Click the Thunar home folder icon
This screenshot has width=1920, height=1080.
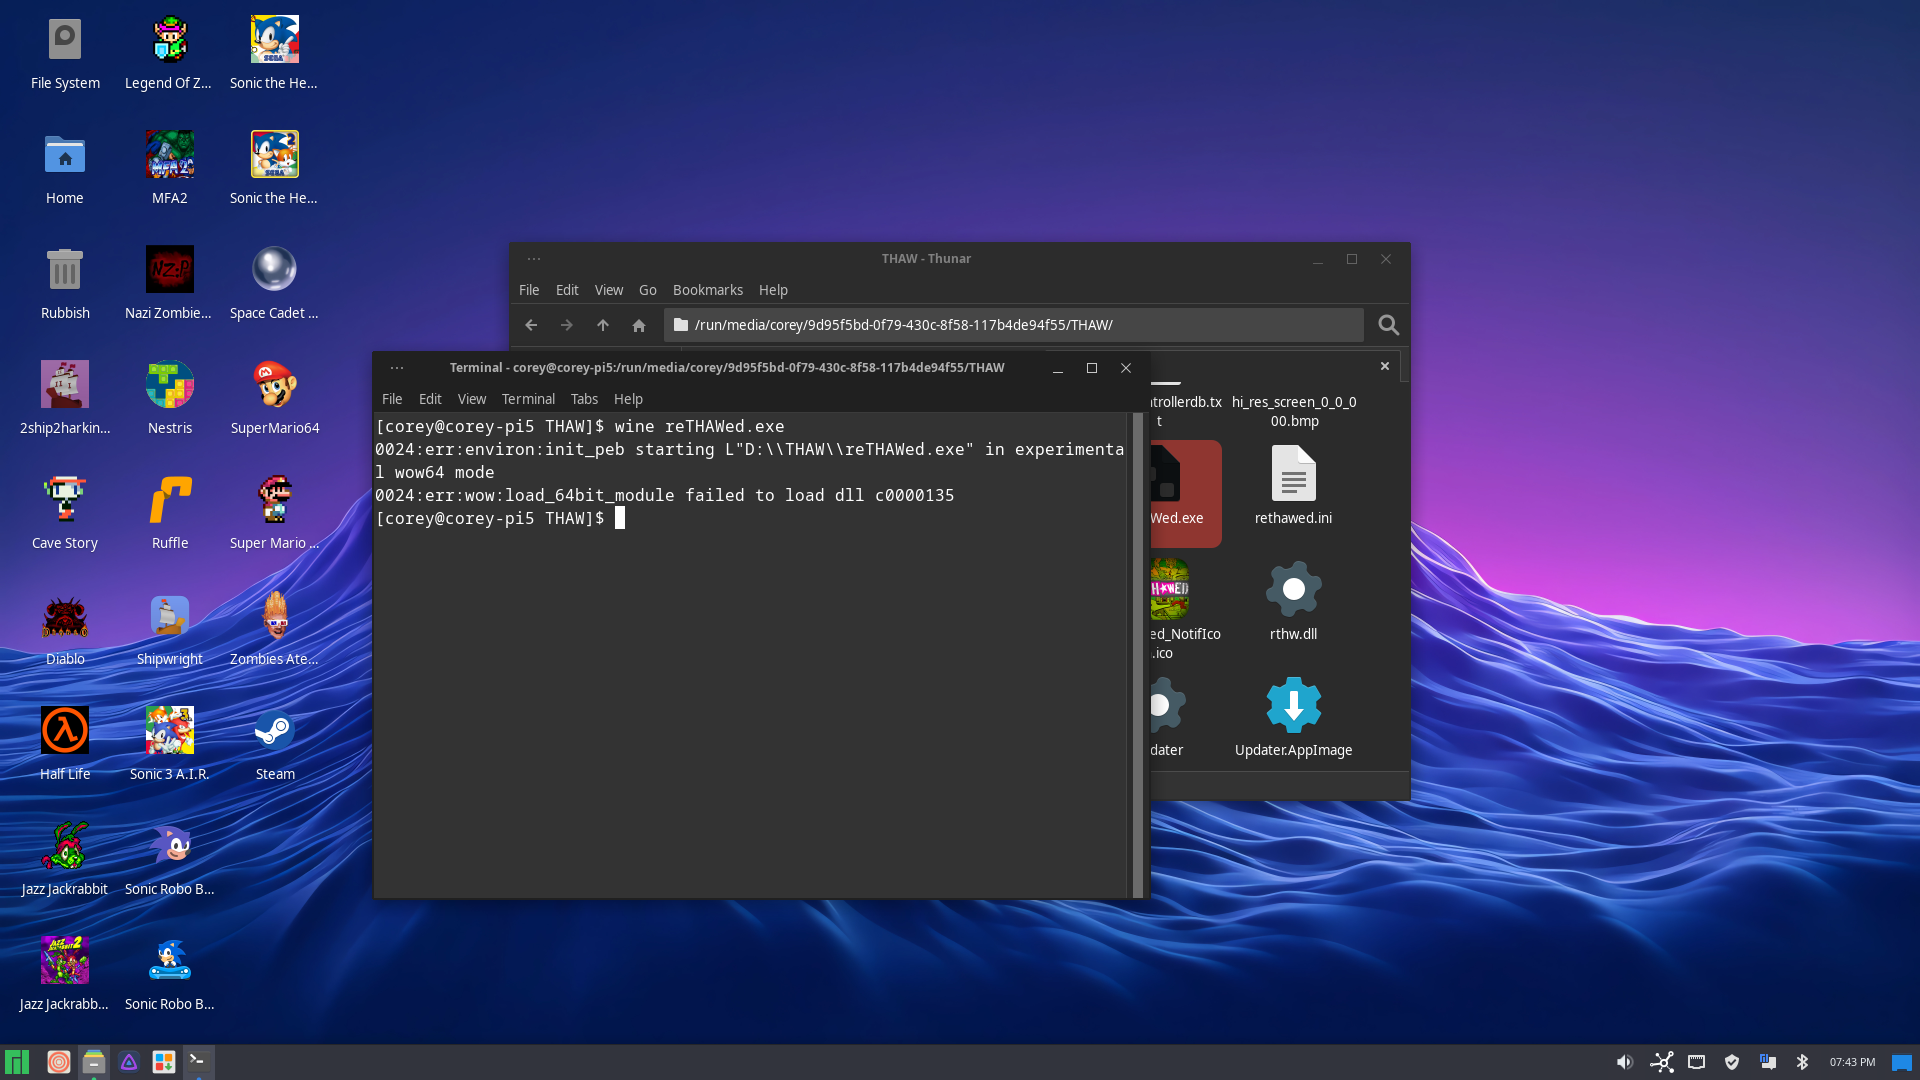pos(639,325)
